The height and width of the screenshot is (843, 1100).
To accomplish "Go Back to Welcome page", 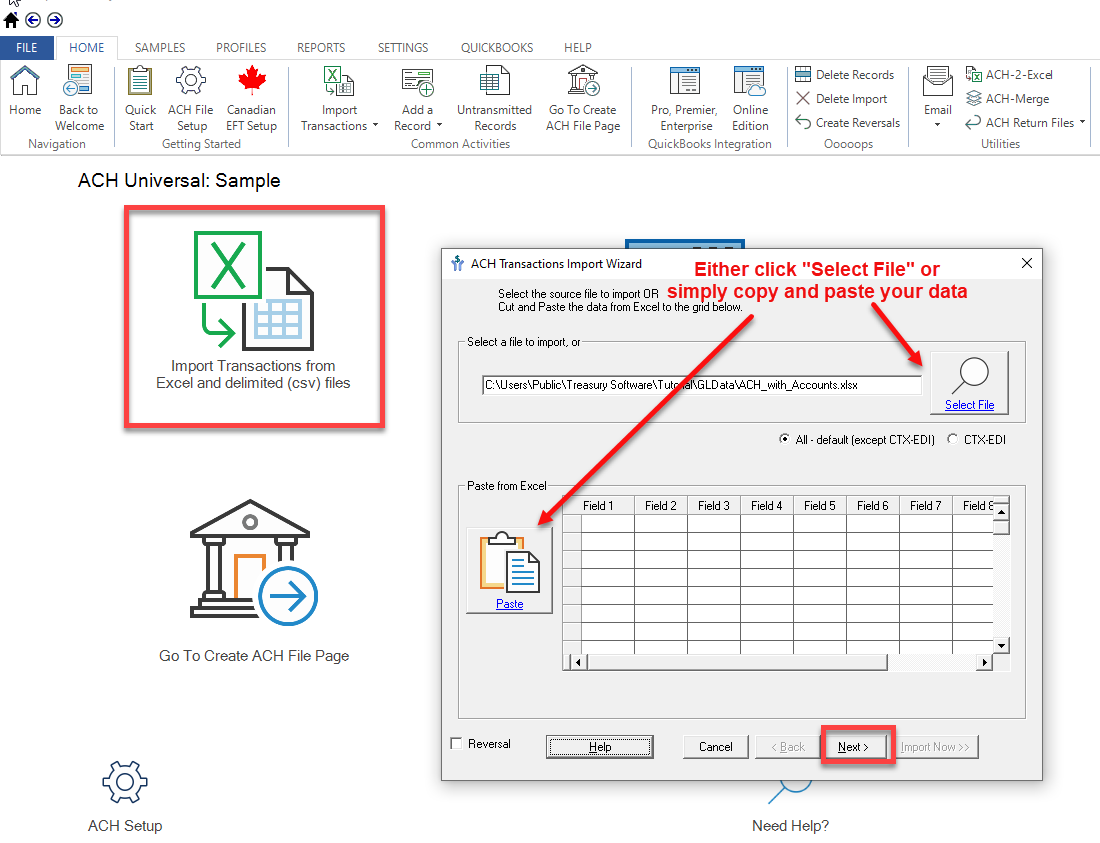I will [79, 98].
